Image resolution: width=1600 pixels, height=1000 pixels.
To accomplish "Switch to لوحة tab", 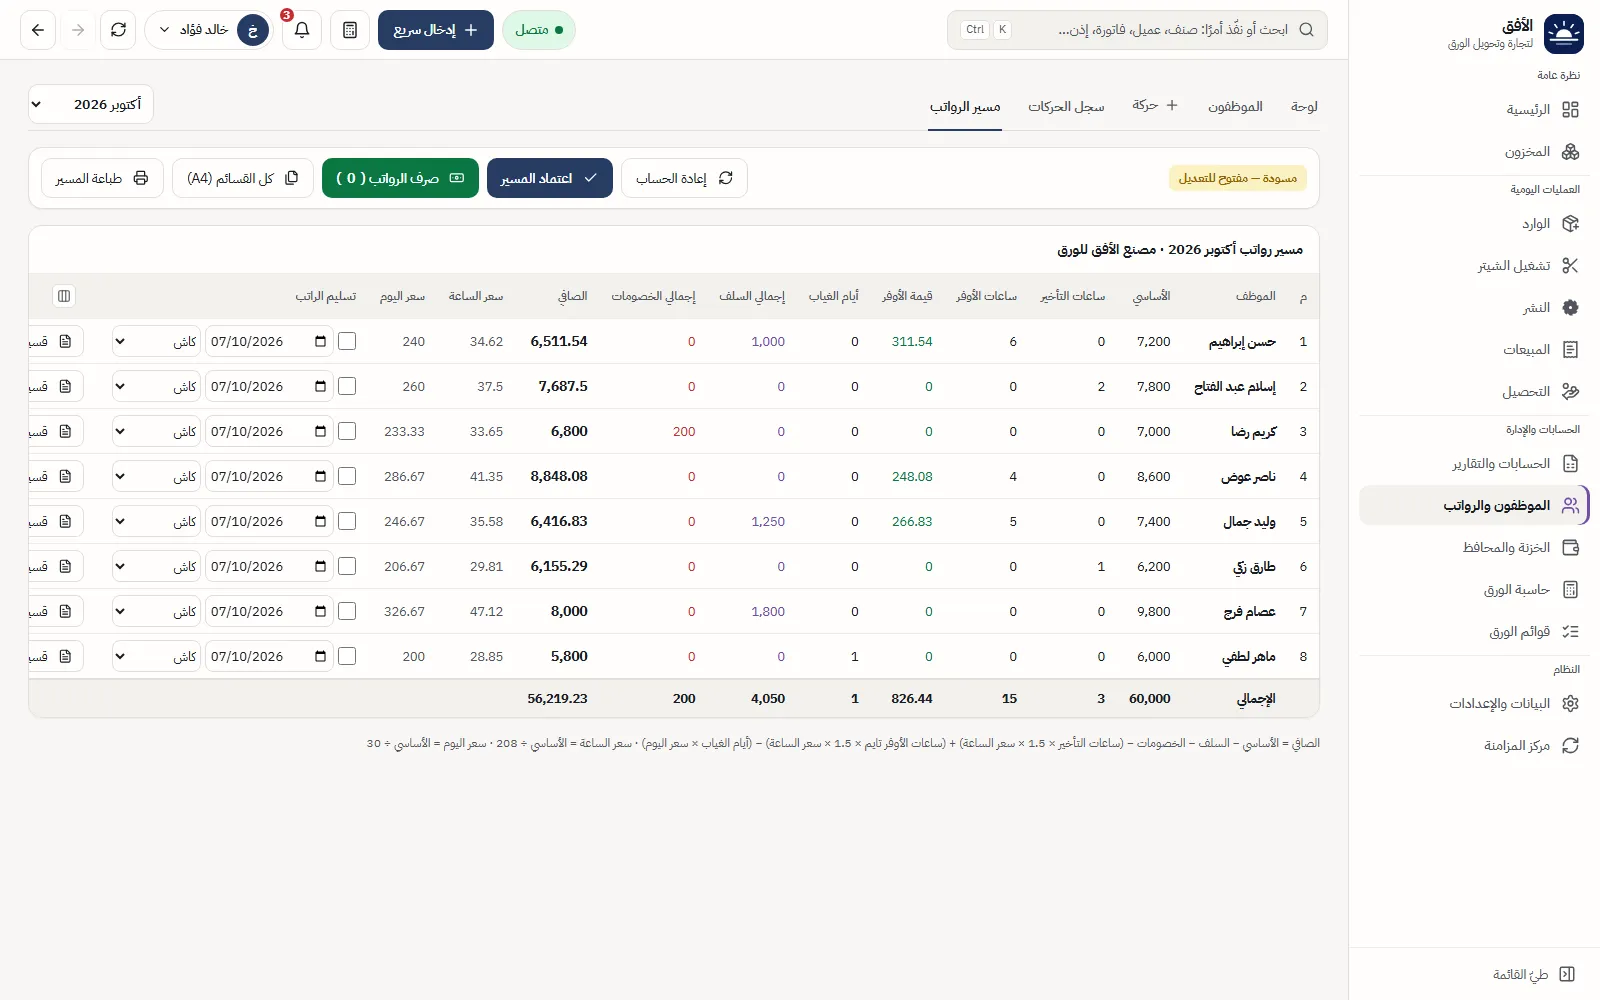I will coord(1304,106).
